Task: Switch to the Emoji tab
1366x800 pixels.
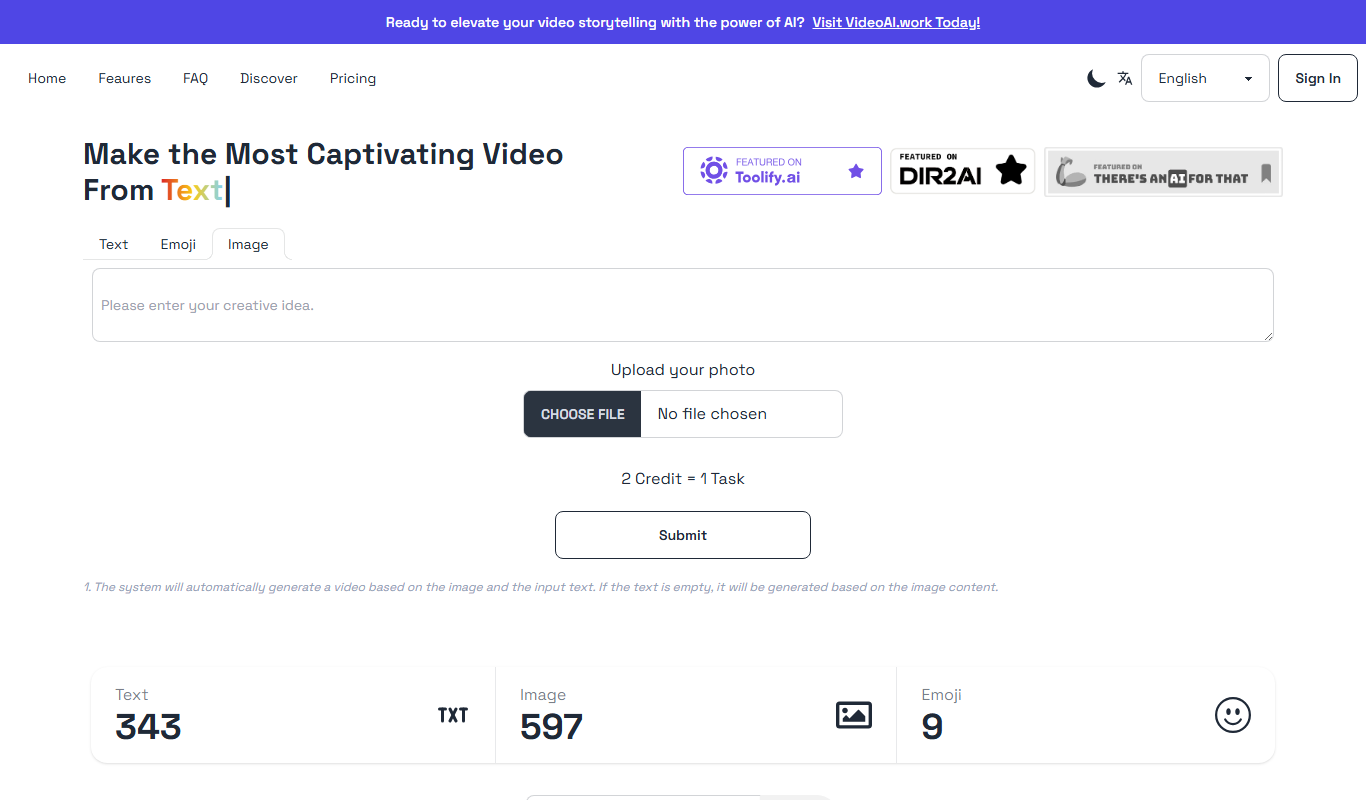Action: (x=178, y=244)
